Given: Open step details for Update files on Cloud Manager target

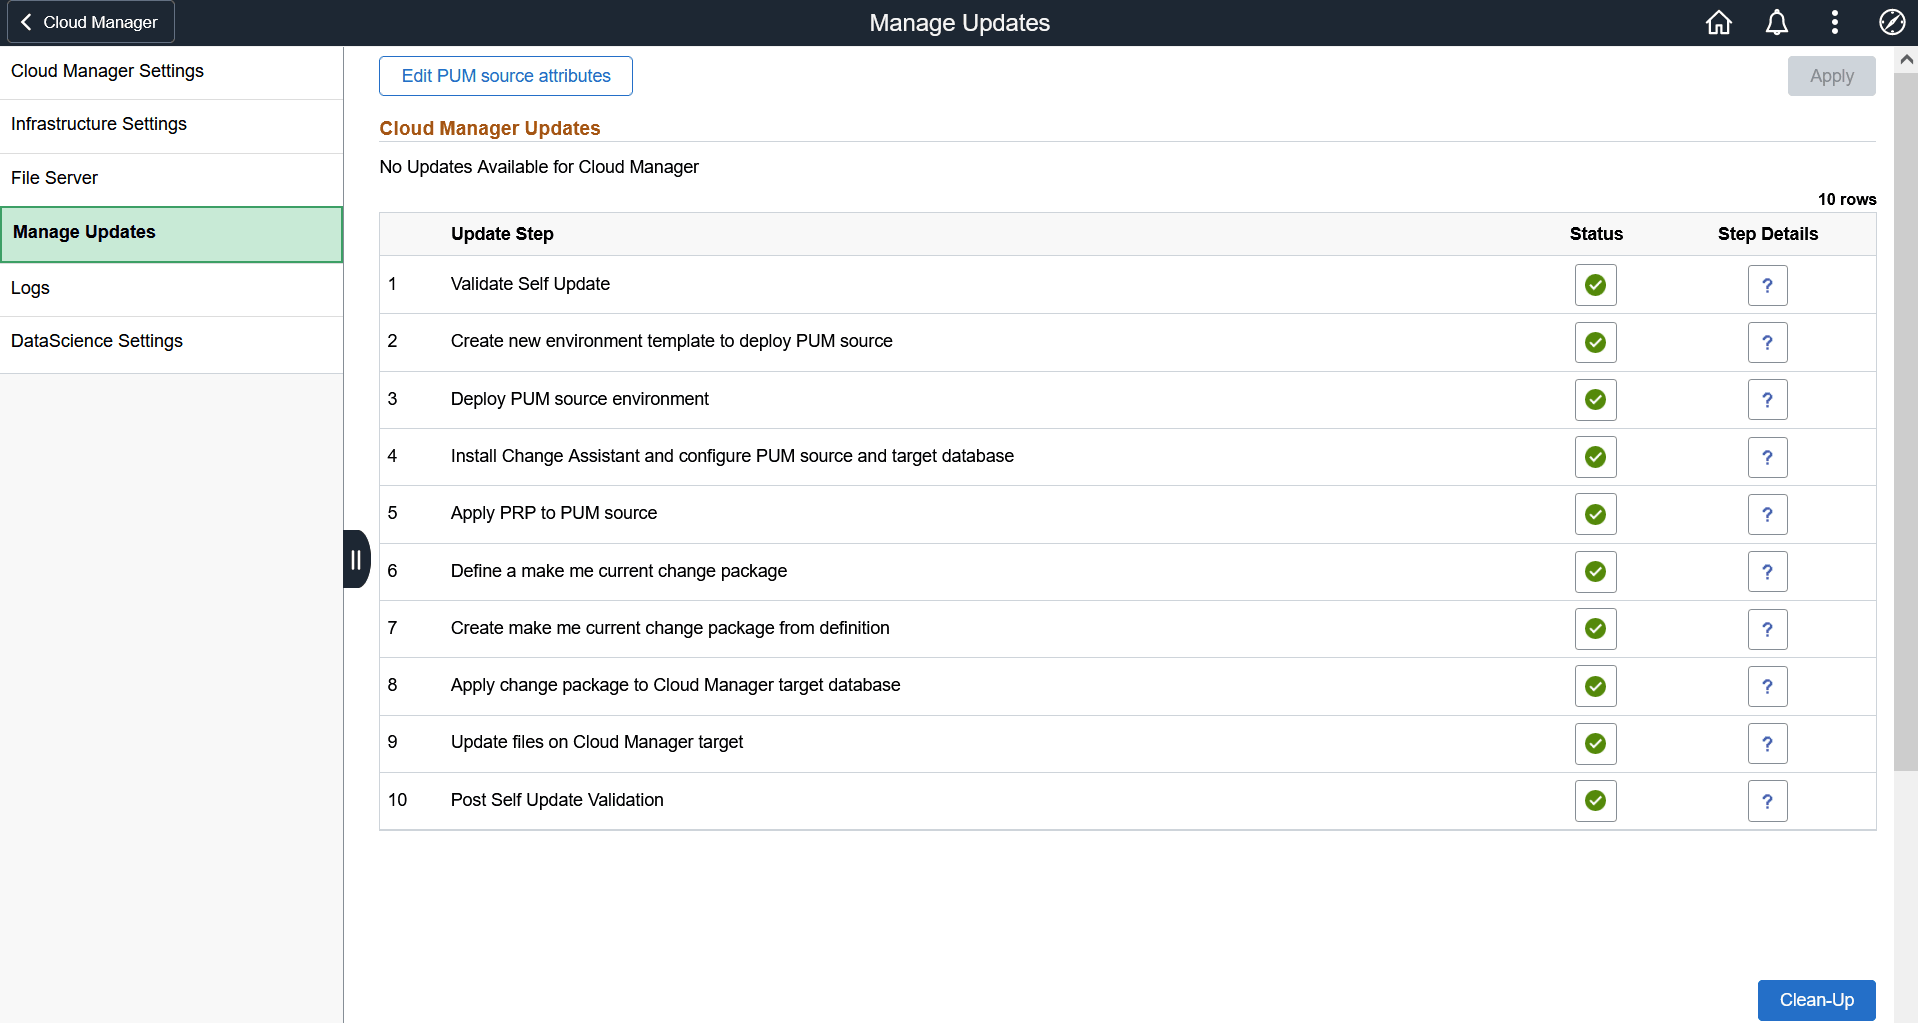Looking at the screenshot, I should point(1766,743).
